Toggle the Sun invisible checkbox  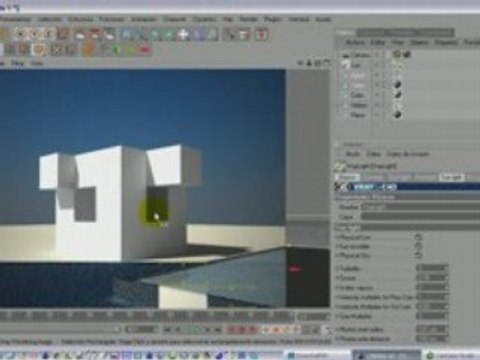(x=418, y=246)
